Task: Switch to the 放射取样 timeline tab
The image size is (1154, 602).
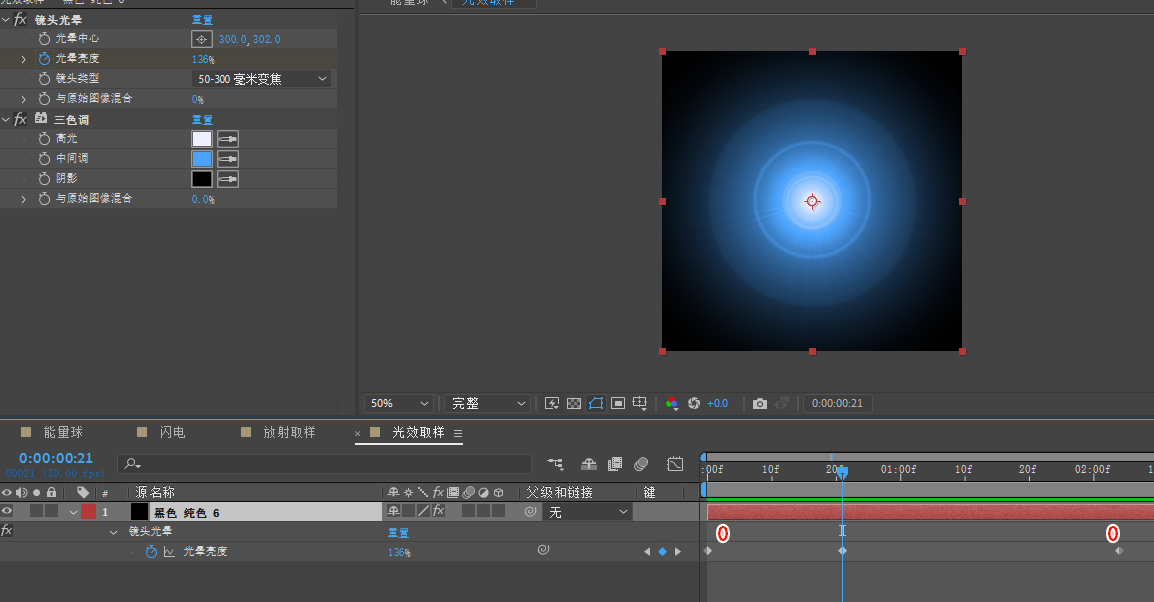Action: coord(289,433)
